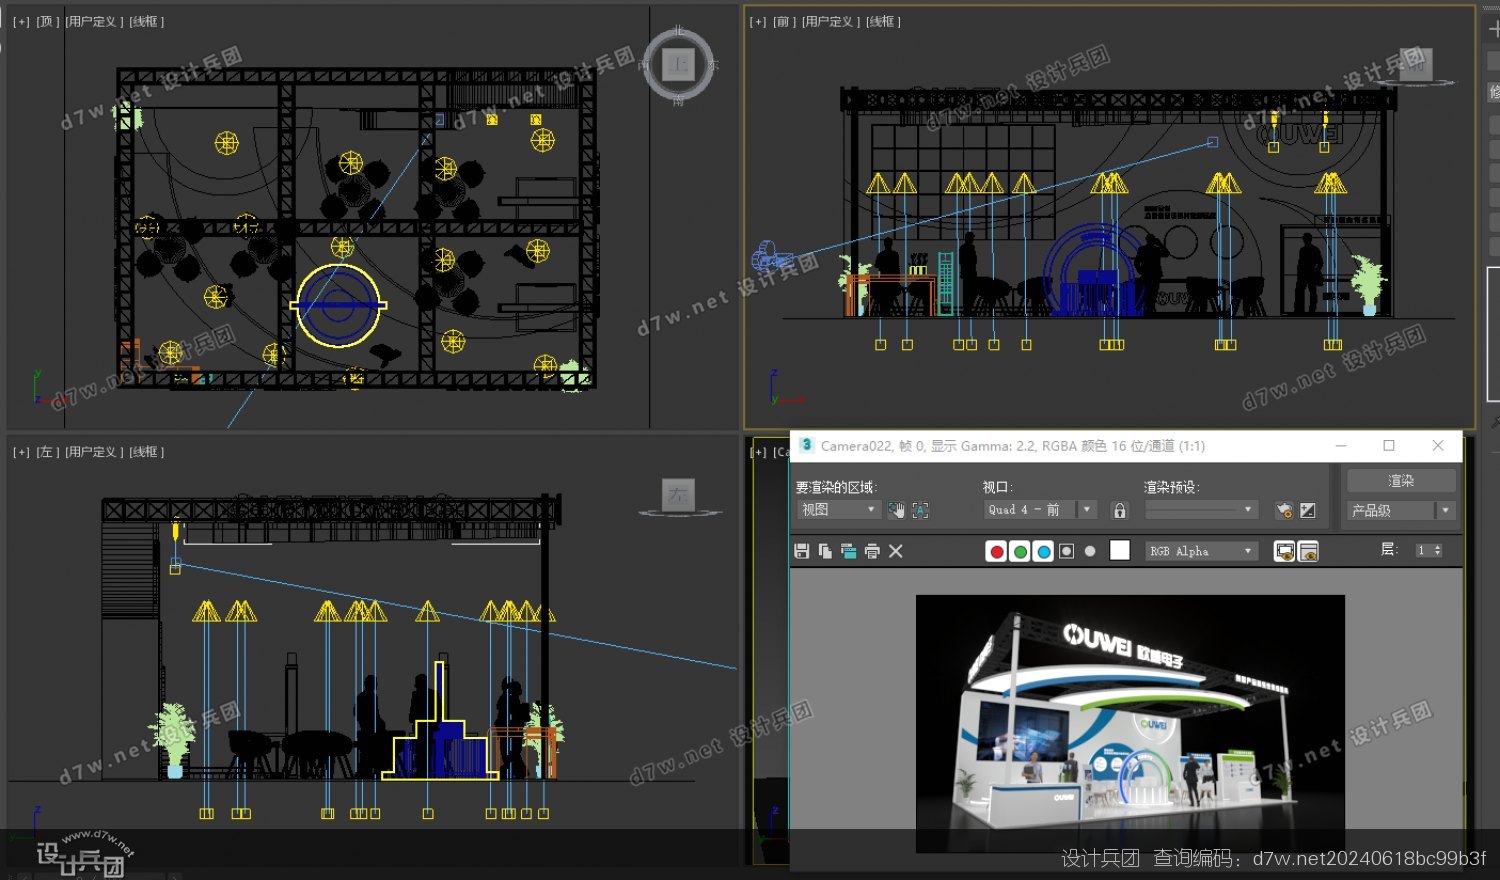Open the RGB Alpha channel dropdown
Screen dimensions: 1500x880
[1201, 551]
